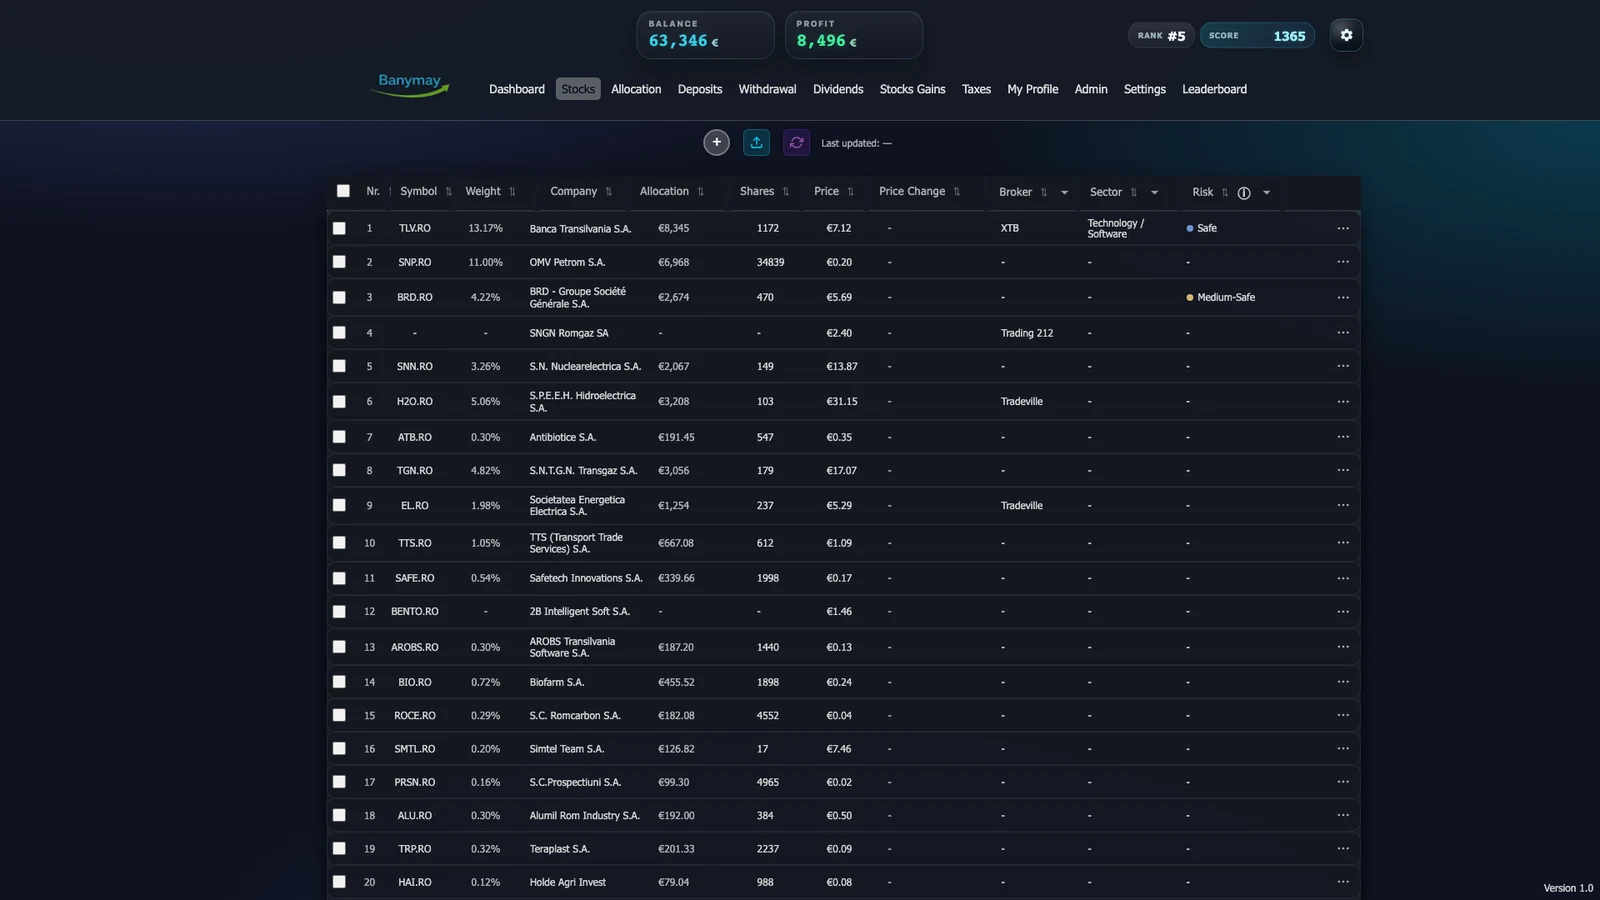
Task: Click the Safe risk label for TLV.RO
Action: (x=1202, y=228)
